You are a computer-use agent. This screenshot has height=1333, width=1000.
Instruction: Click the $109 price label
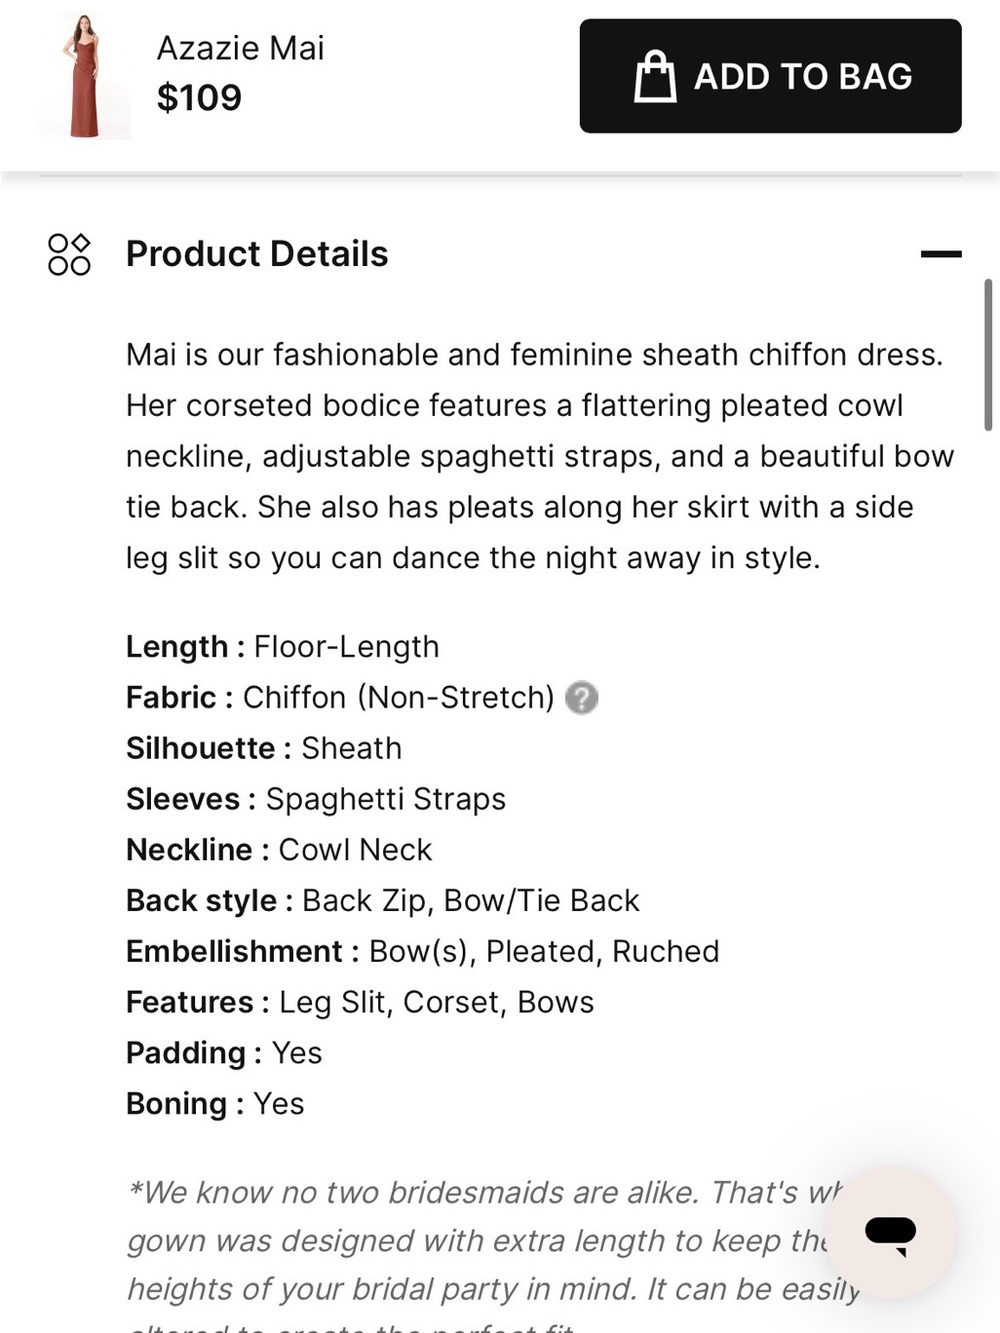(199, 98)
